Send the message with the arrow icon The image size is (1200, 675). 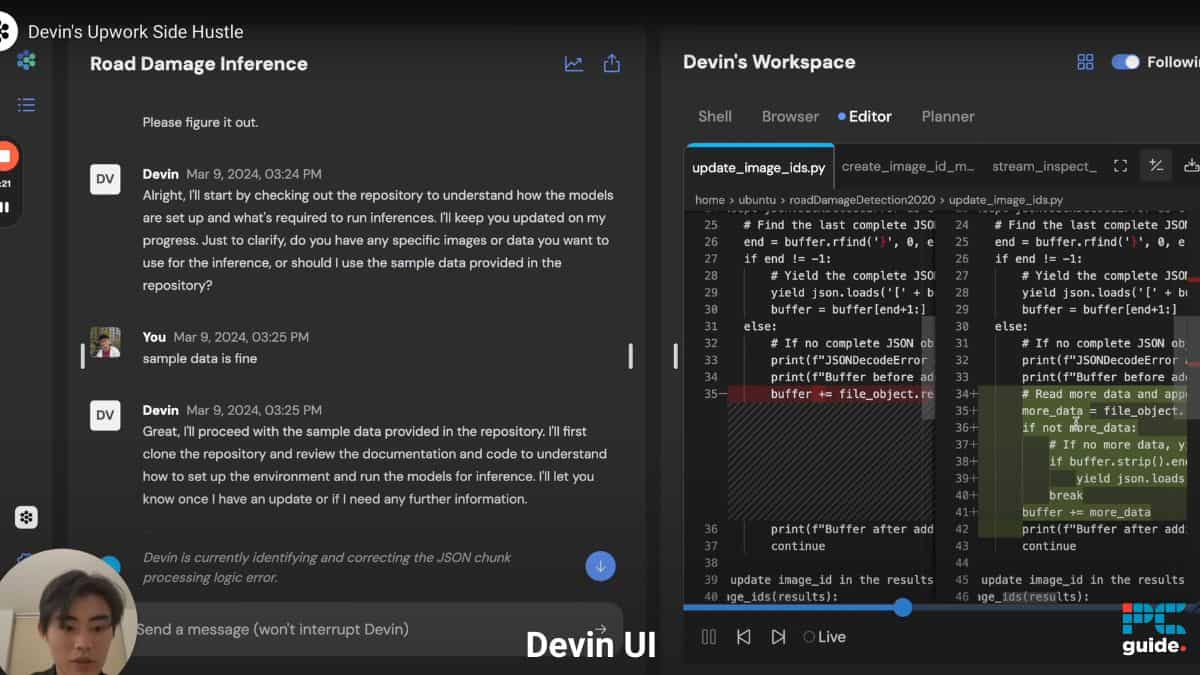[601, 629]
